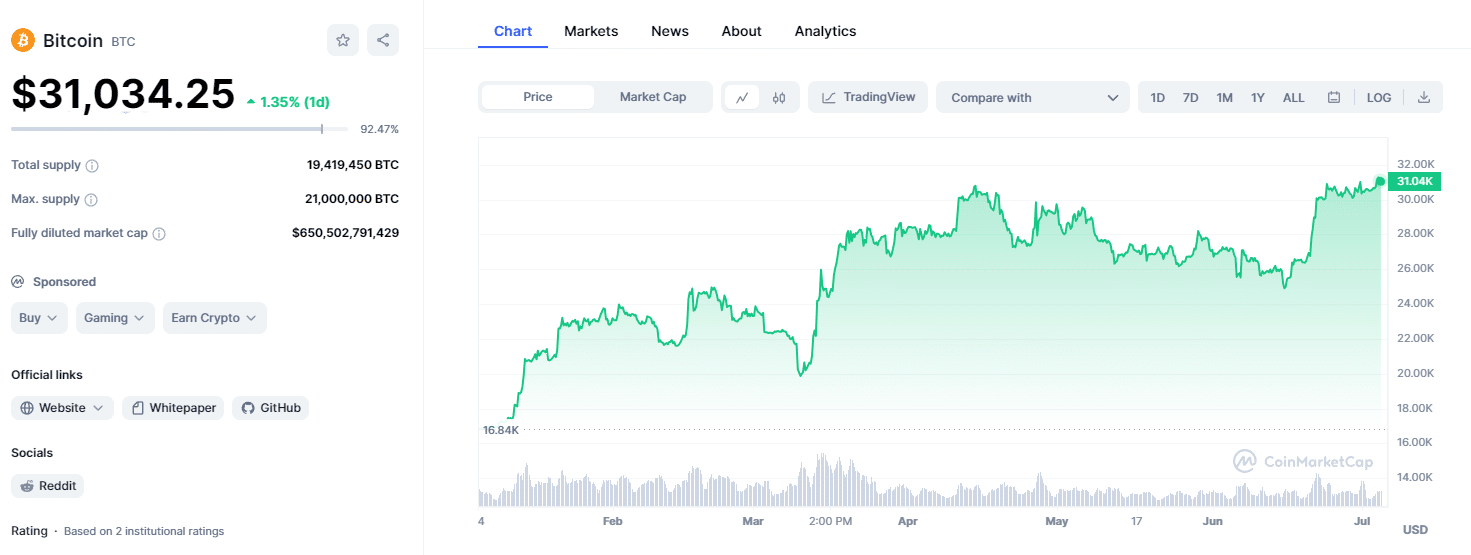Screen dimensions: 1471x555
Task: Switch to the candlestick chart icon
Action: pos(780,97)
